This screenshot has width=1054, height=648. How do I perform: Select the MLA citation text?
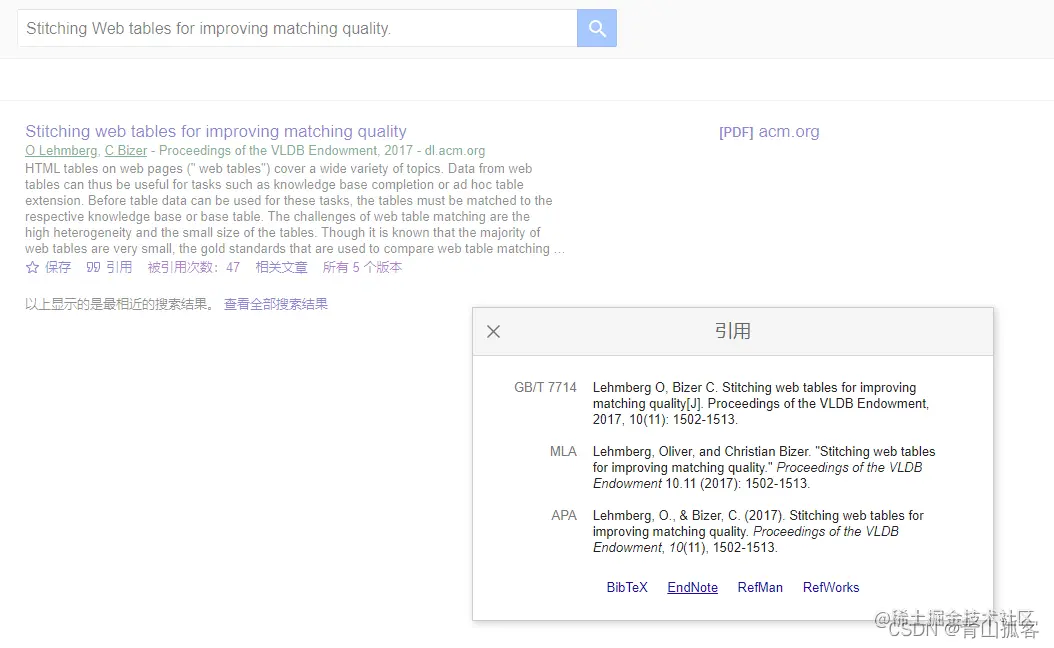[x=764, y=467]
